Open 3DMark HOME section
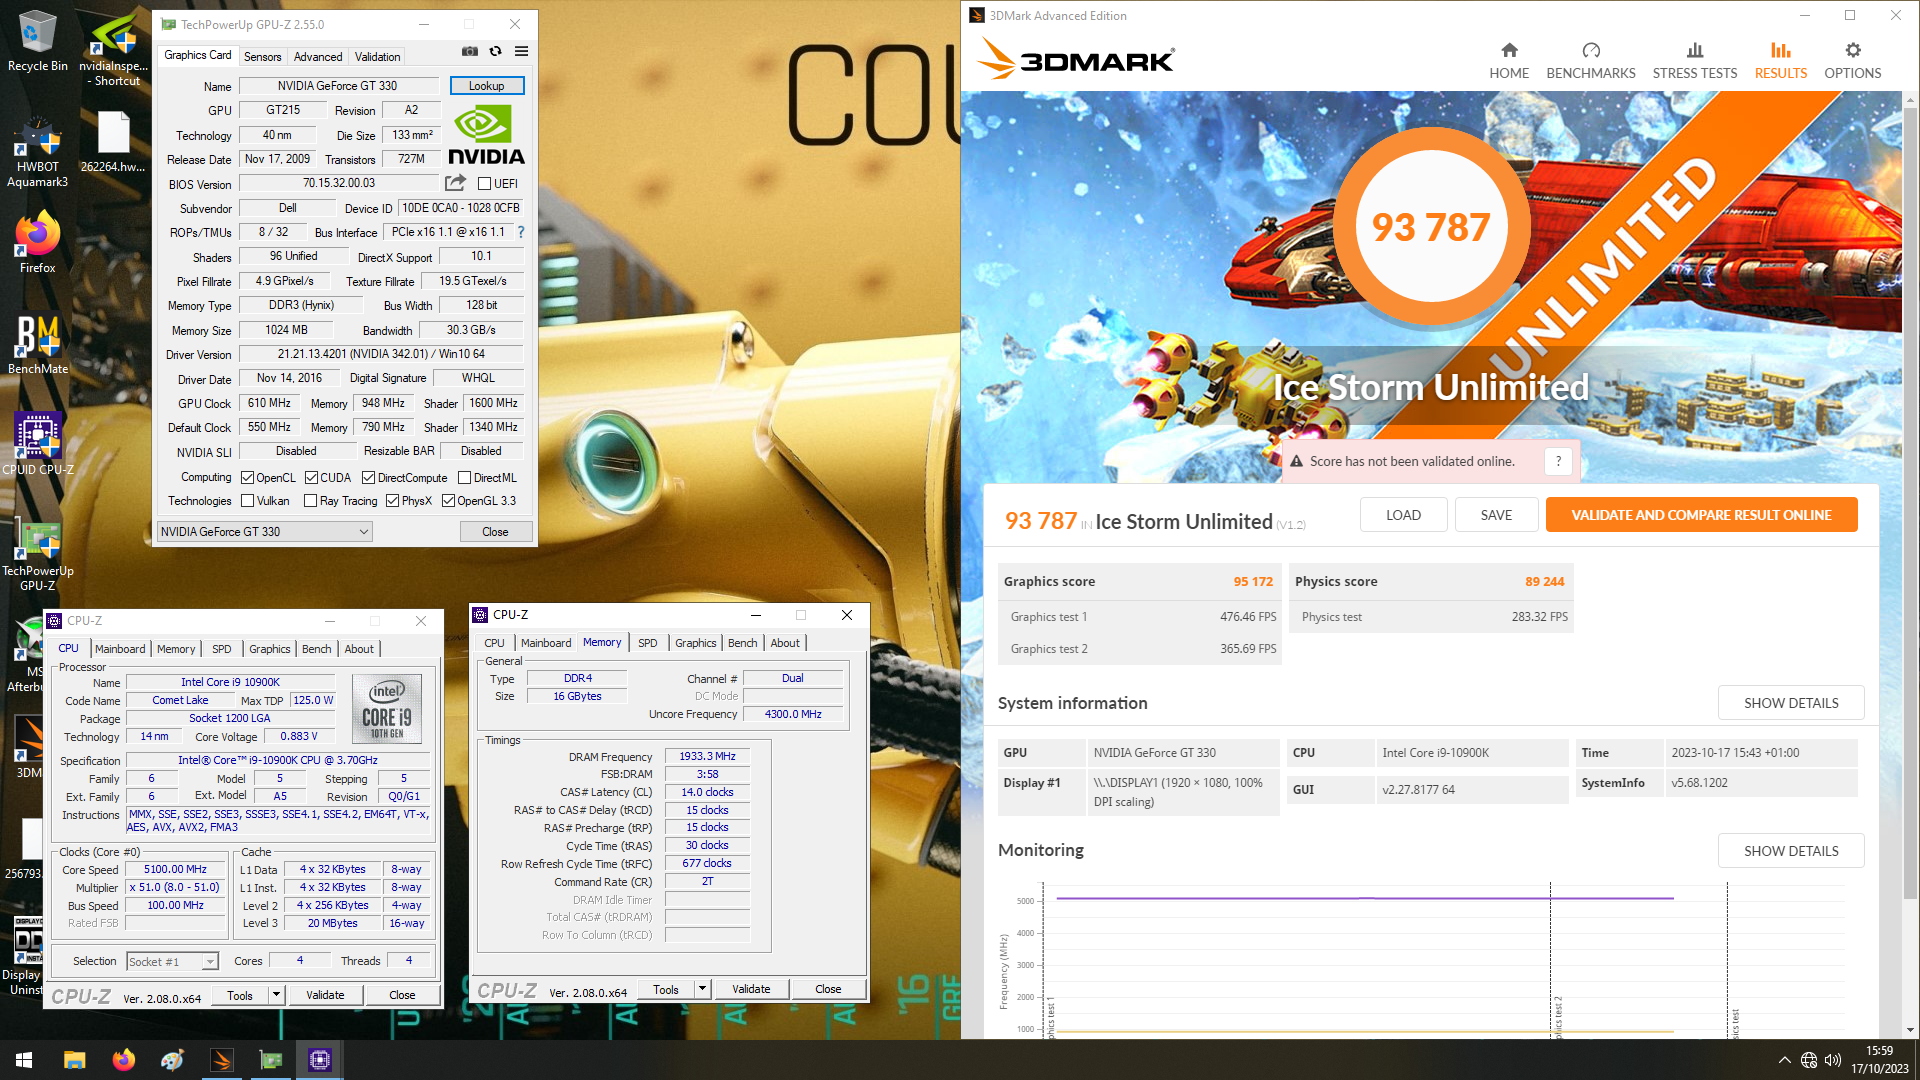The width and height of the screenshot is (1920, 1080). tap(1509, 61)
